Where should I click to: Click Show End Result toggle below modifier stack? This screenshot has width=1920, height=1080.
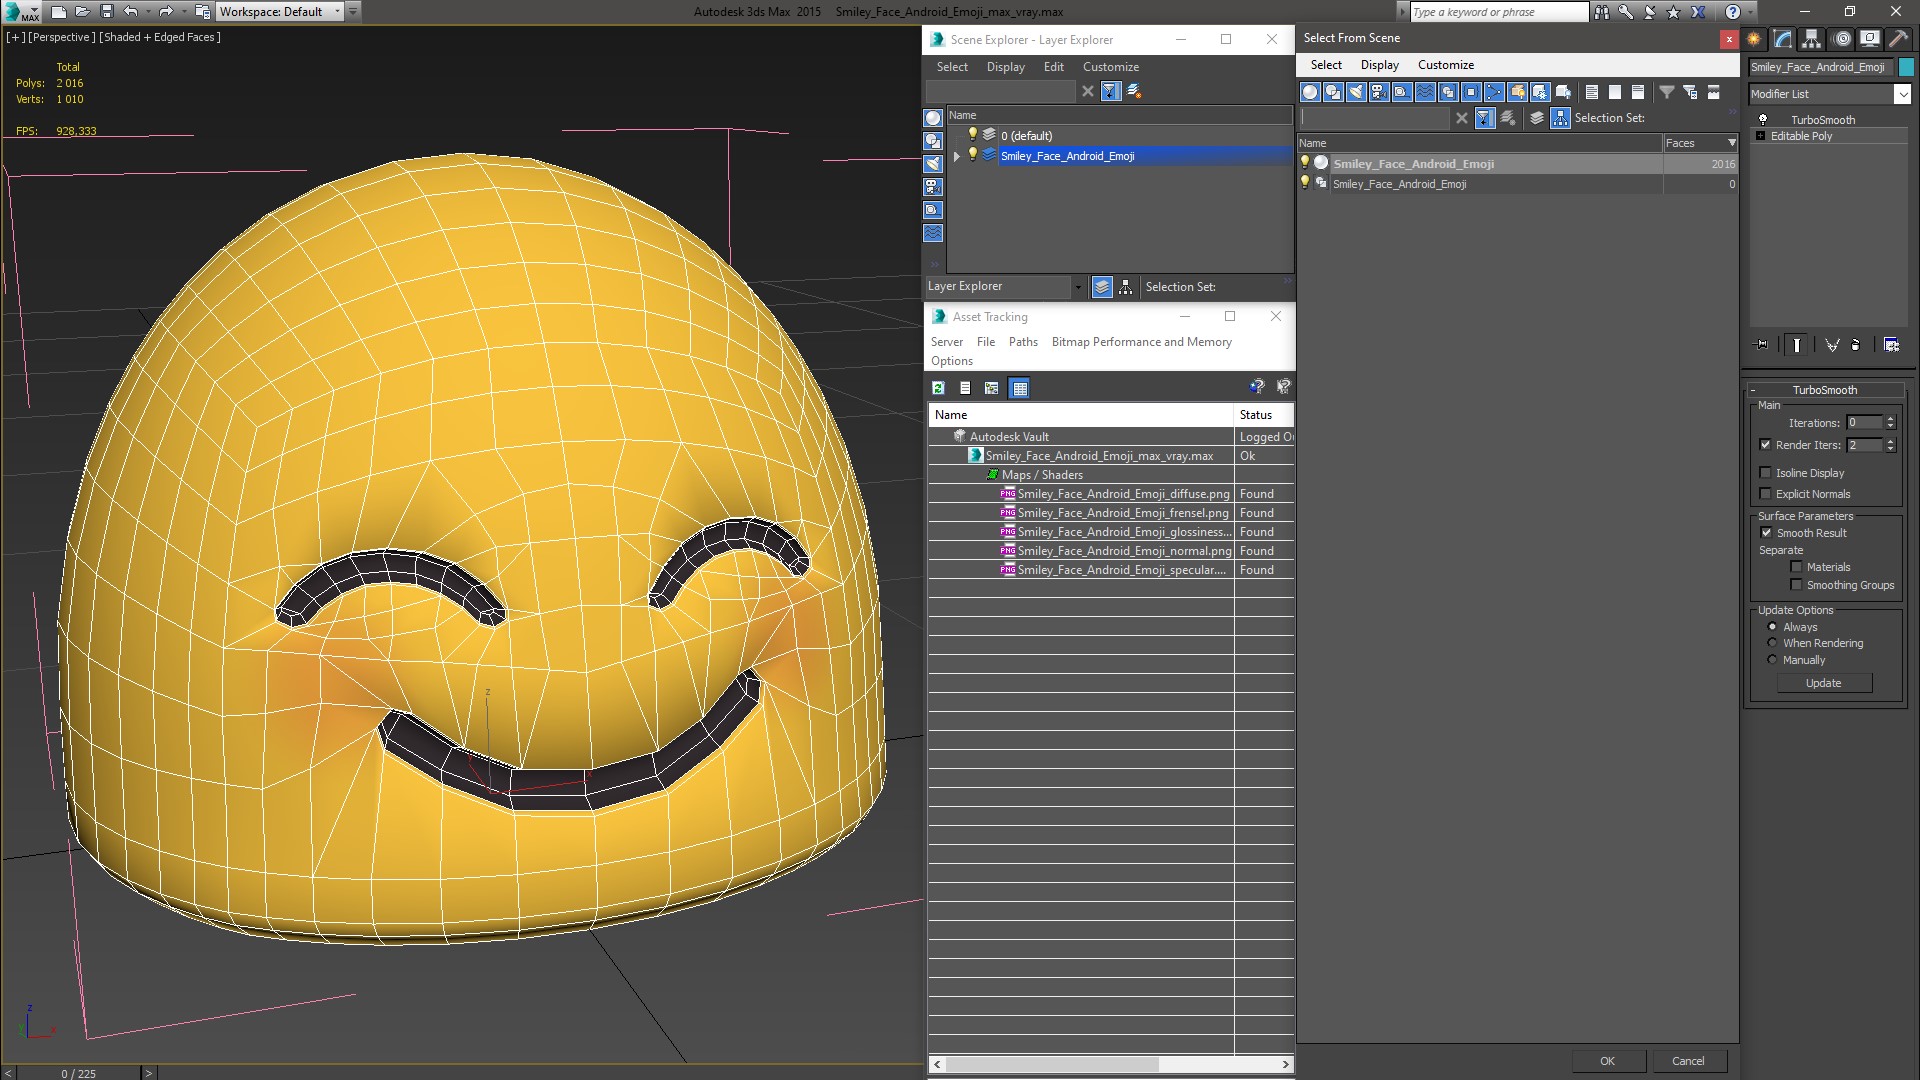coord(1797,345)
